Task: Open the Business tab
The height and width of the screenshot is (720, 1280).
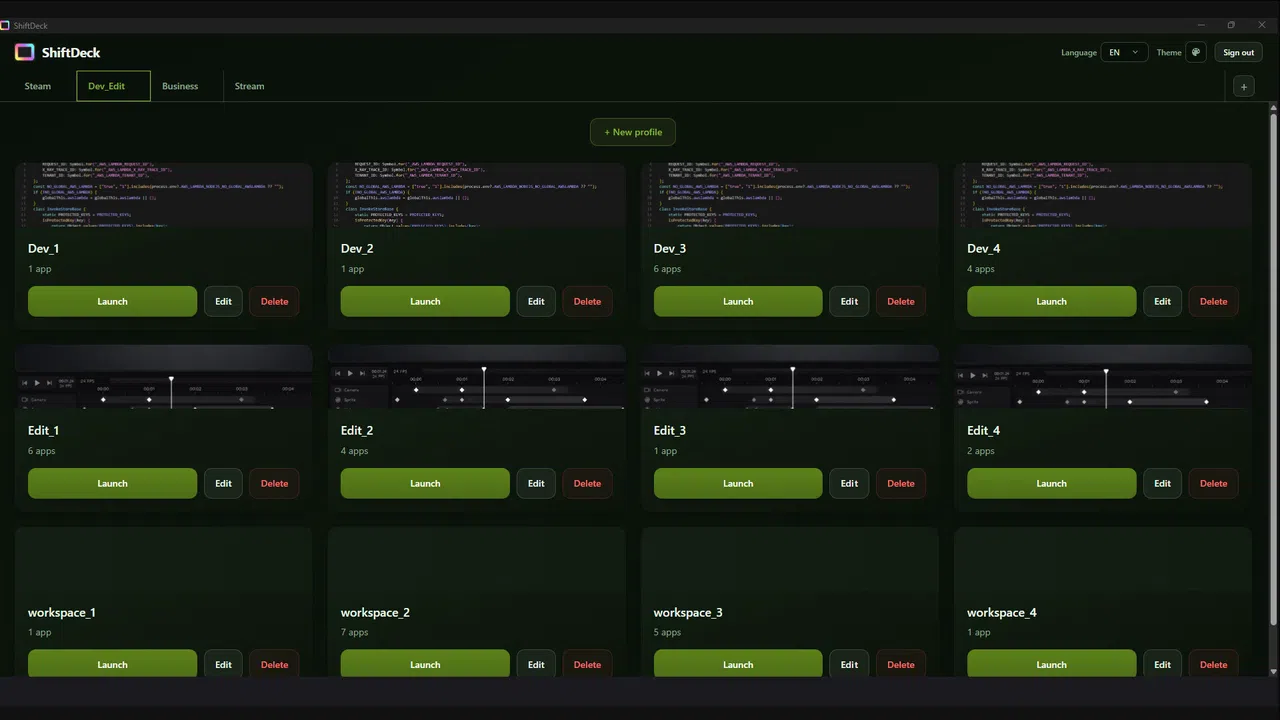Action: click(180, 86)
